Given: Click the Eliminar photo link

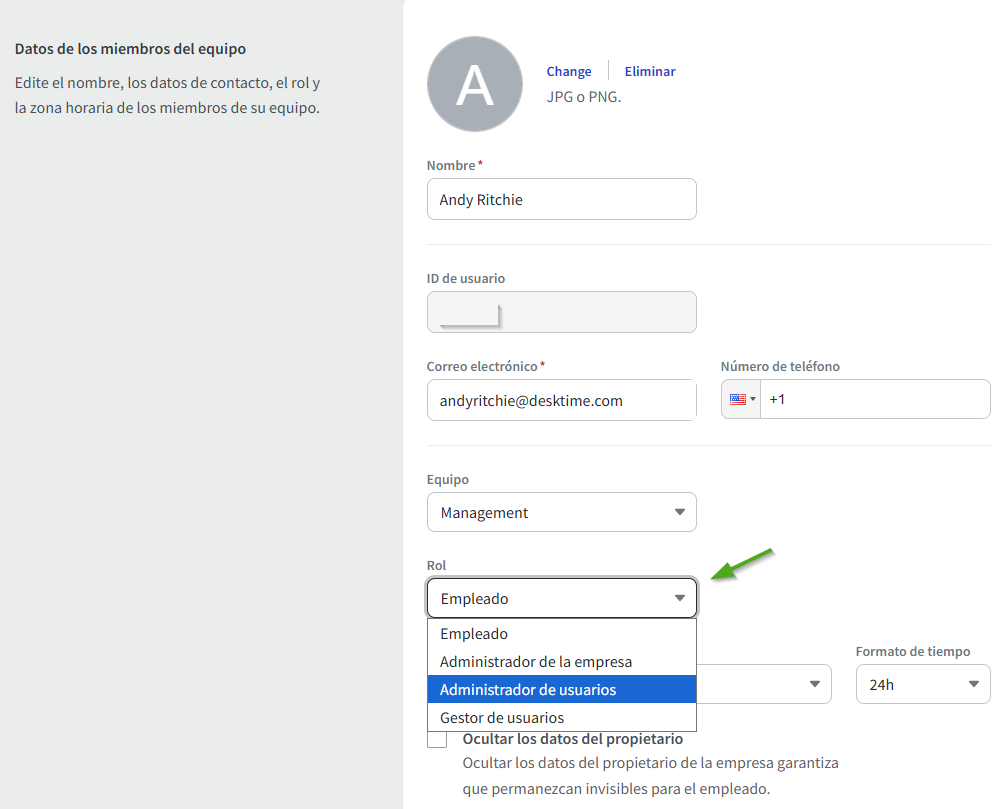Looking at the screenshot, I should click(650, 71).
